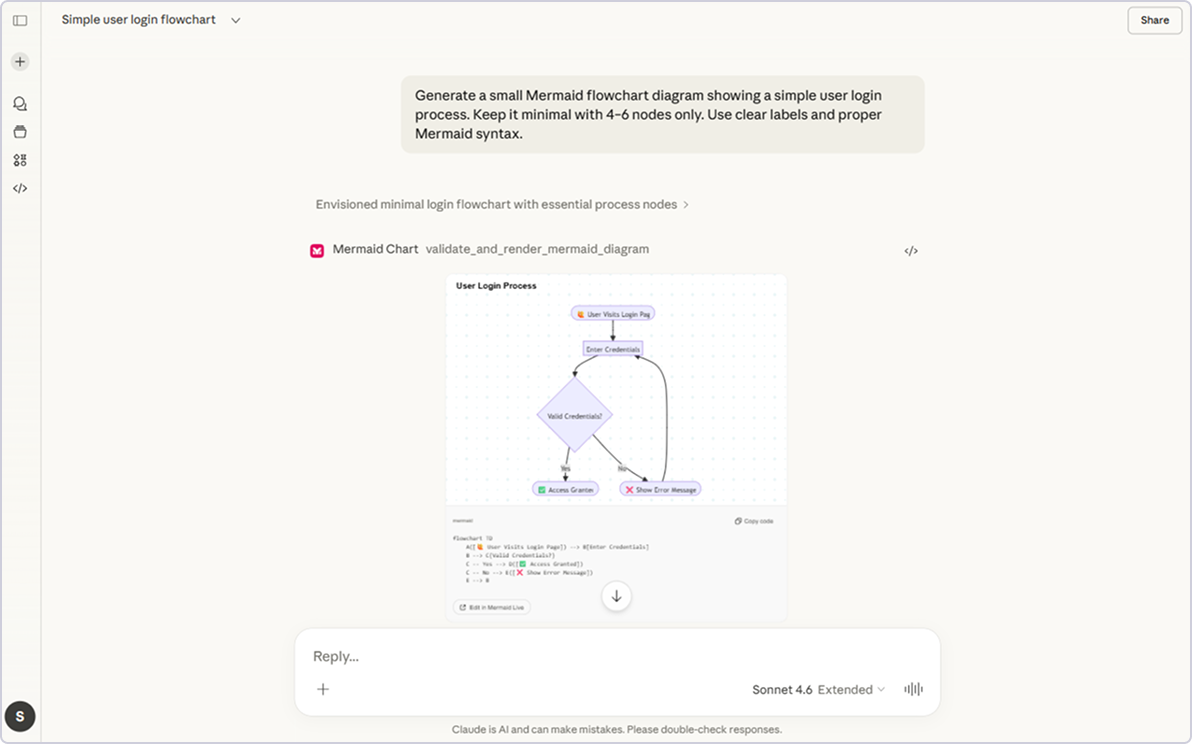1192x744 pixels.
Task: Click the user avatar S
Action: point(20,716)
